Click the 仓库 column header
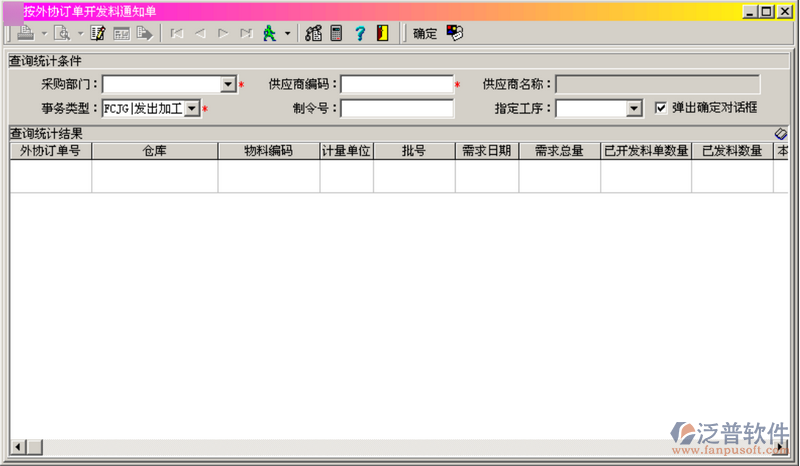 155,151
